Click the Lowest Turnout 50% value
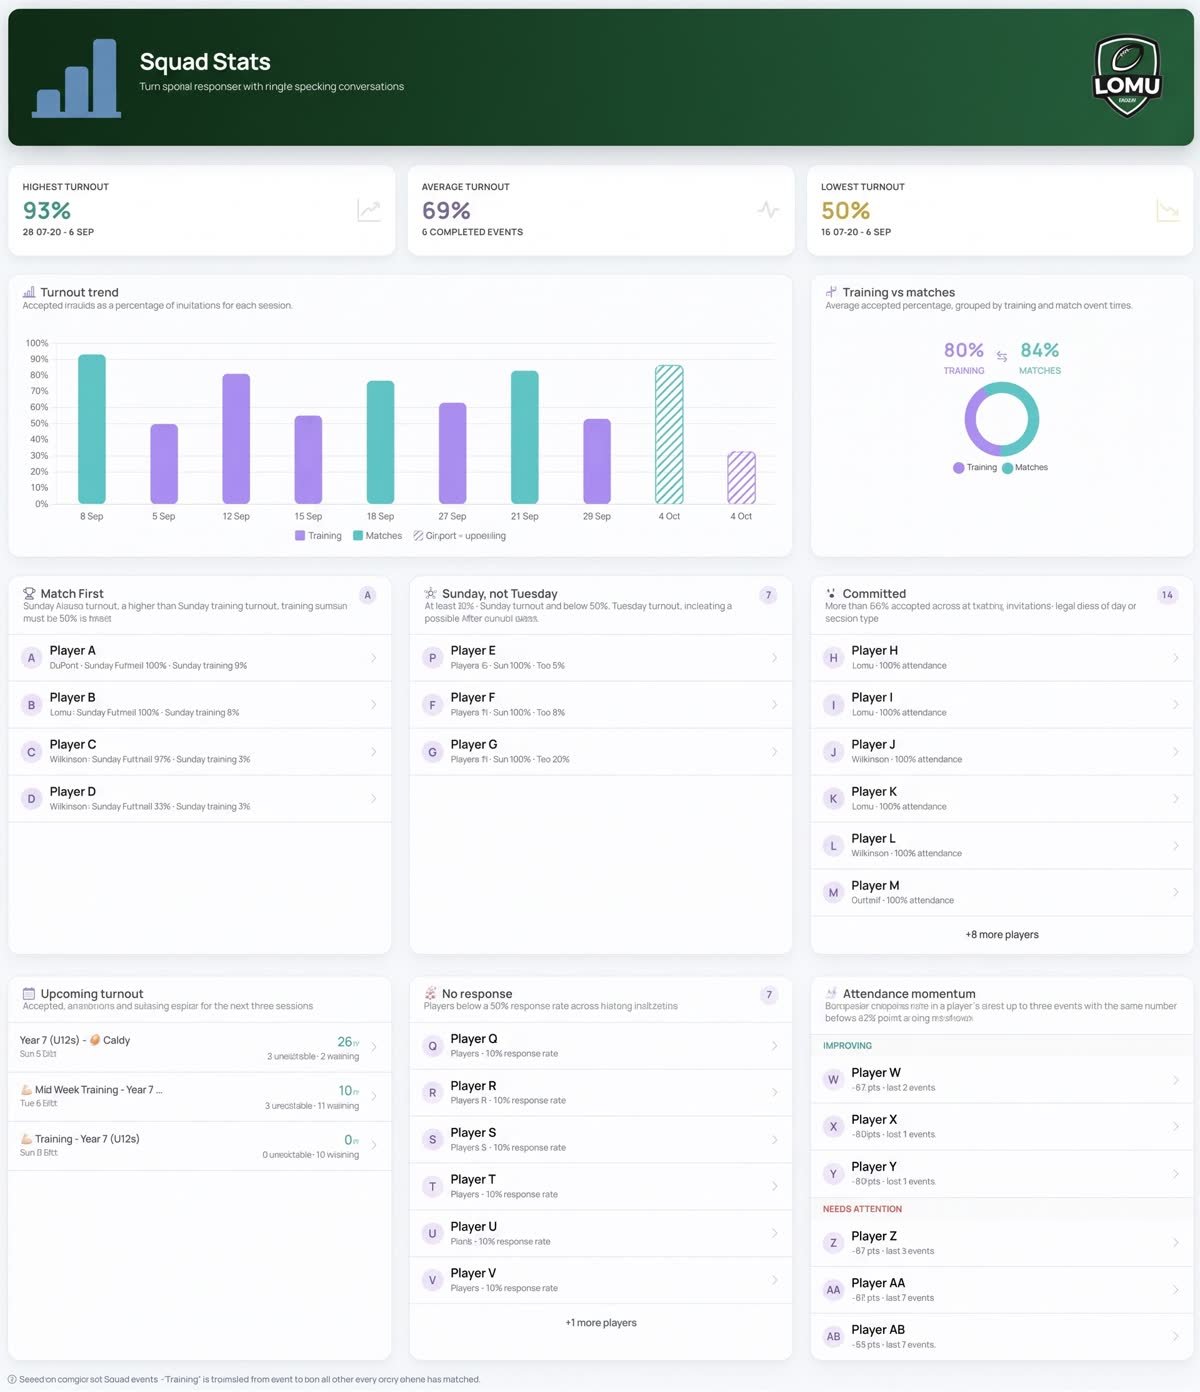Image resolution: width=1200 pixels, height=1392 pixels. (846, 211)
